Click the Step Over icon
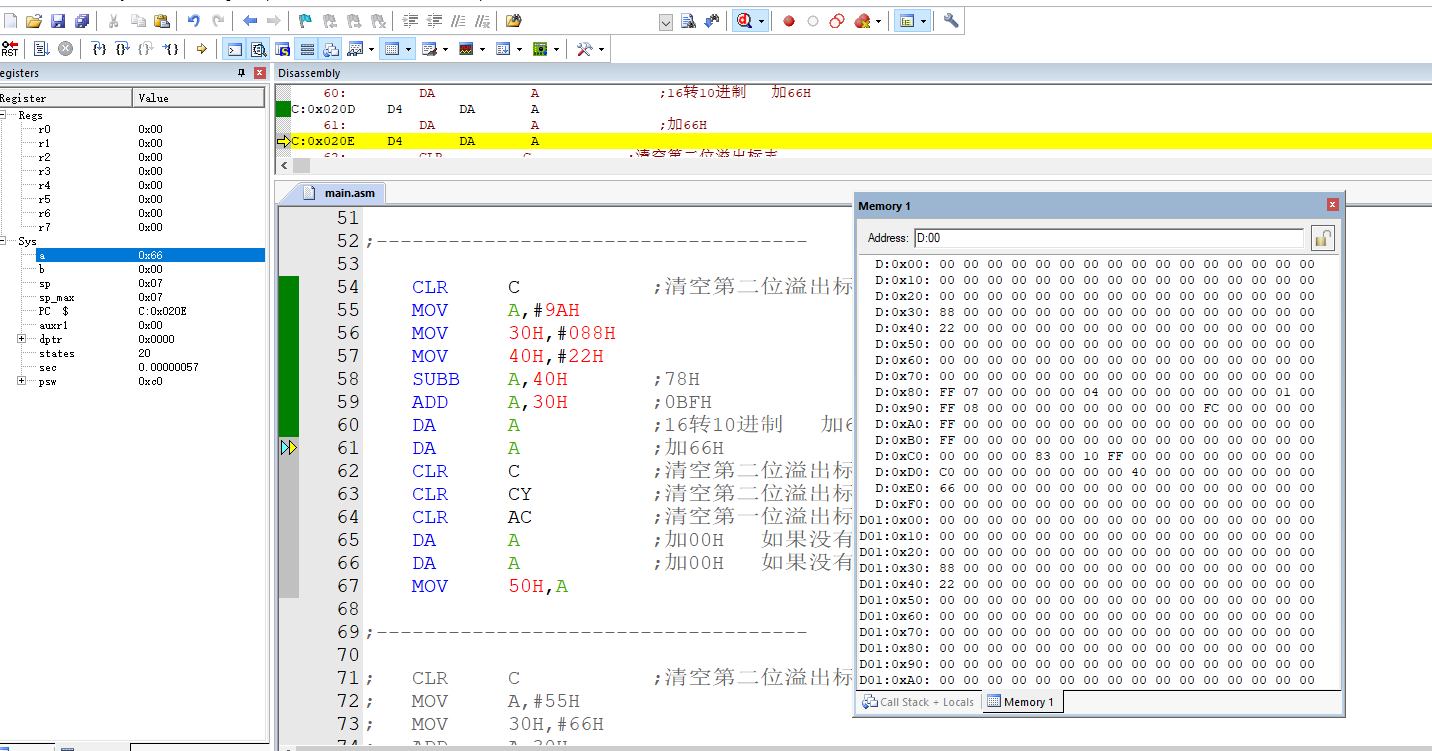Screen dimensions: 1432x751 [122, 49]
